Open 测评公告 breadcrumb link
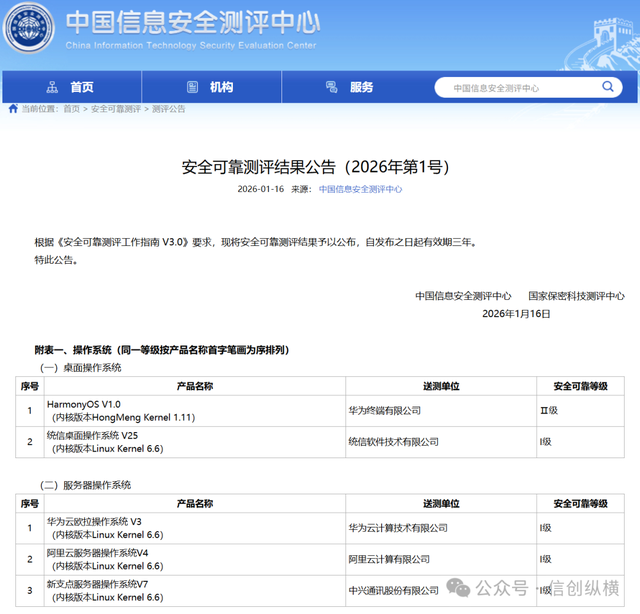The image size is (640, 614). (168, 108)
